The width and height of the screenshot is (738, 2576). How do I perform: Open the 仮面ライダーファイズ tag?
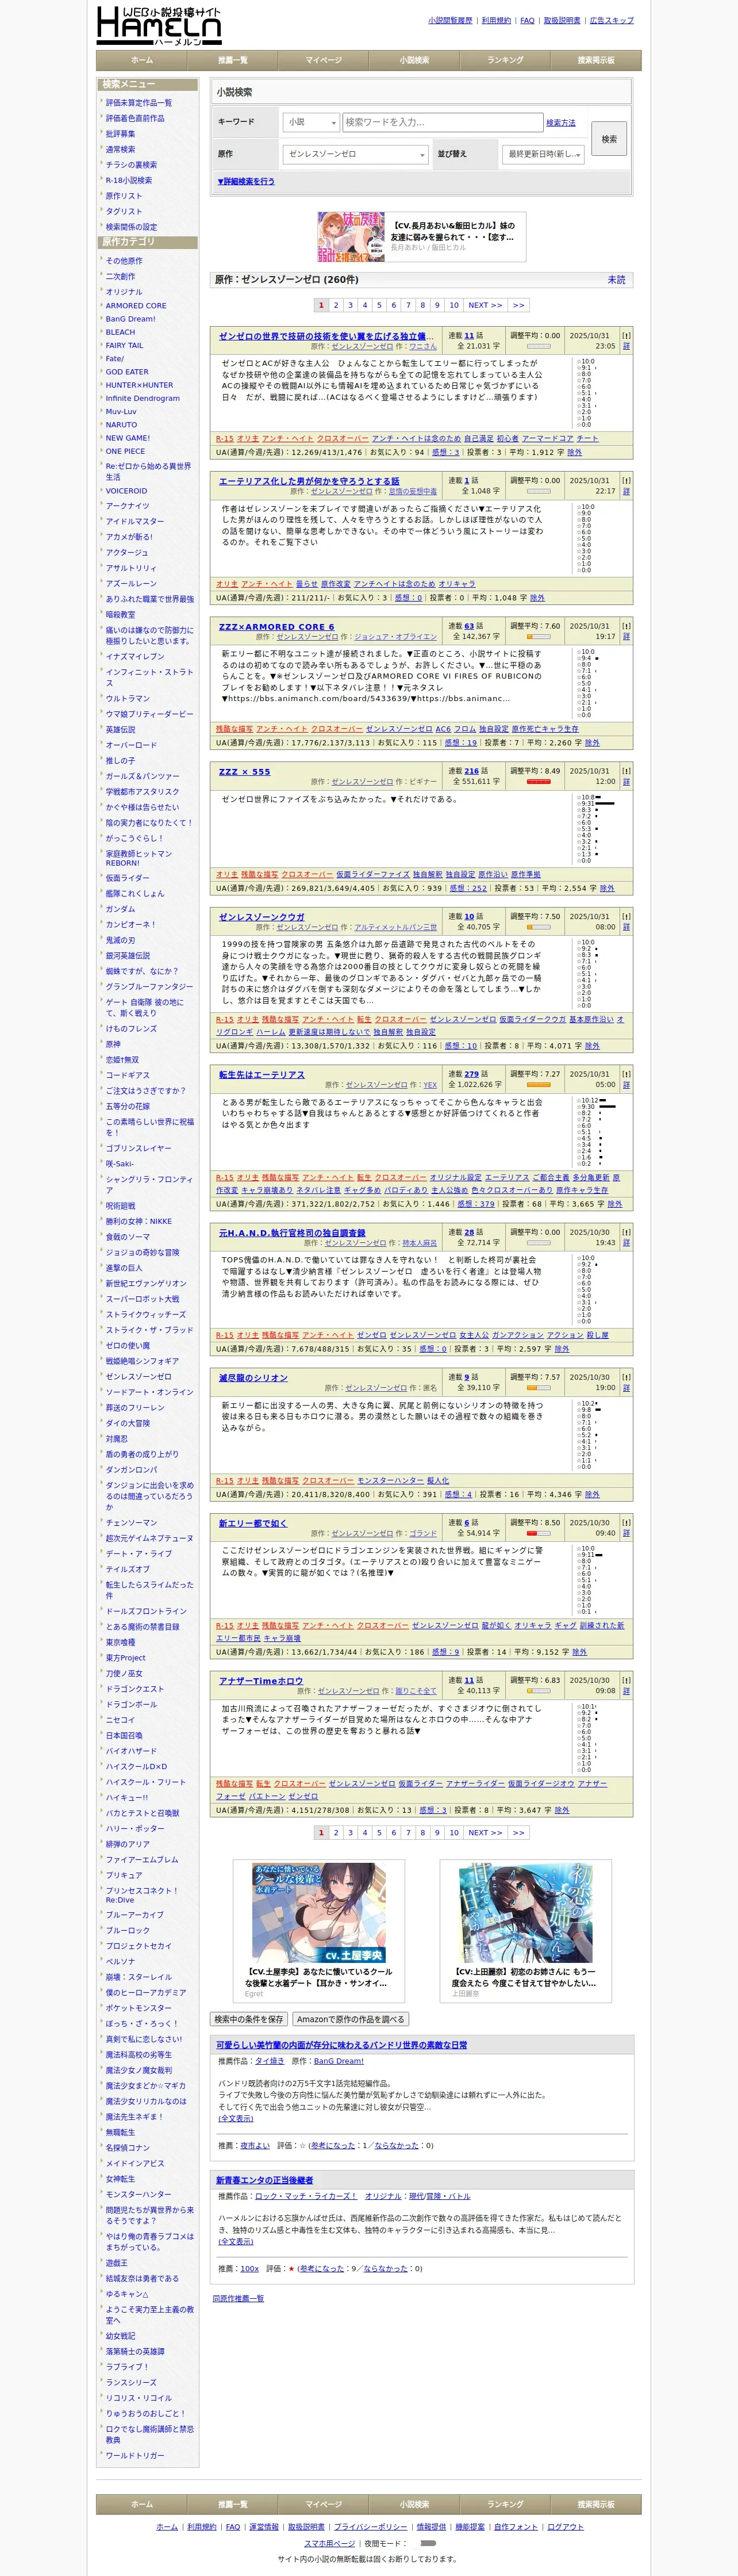pos(373,875)
